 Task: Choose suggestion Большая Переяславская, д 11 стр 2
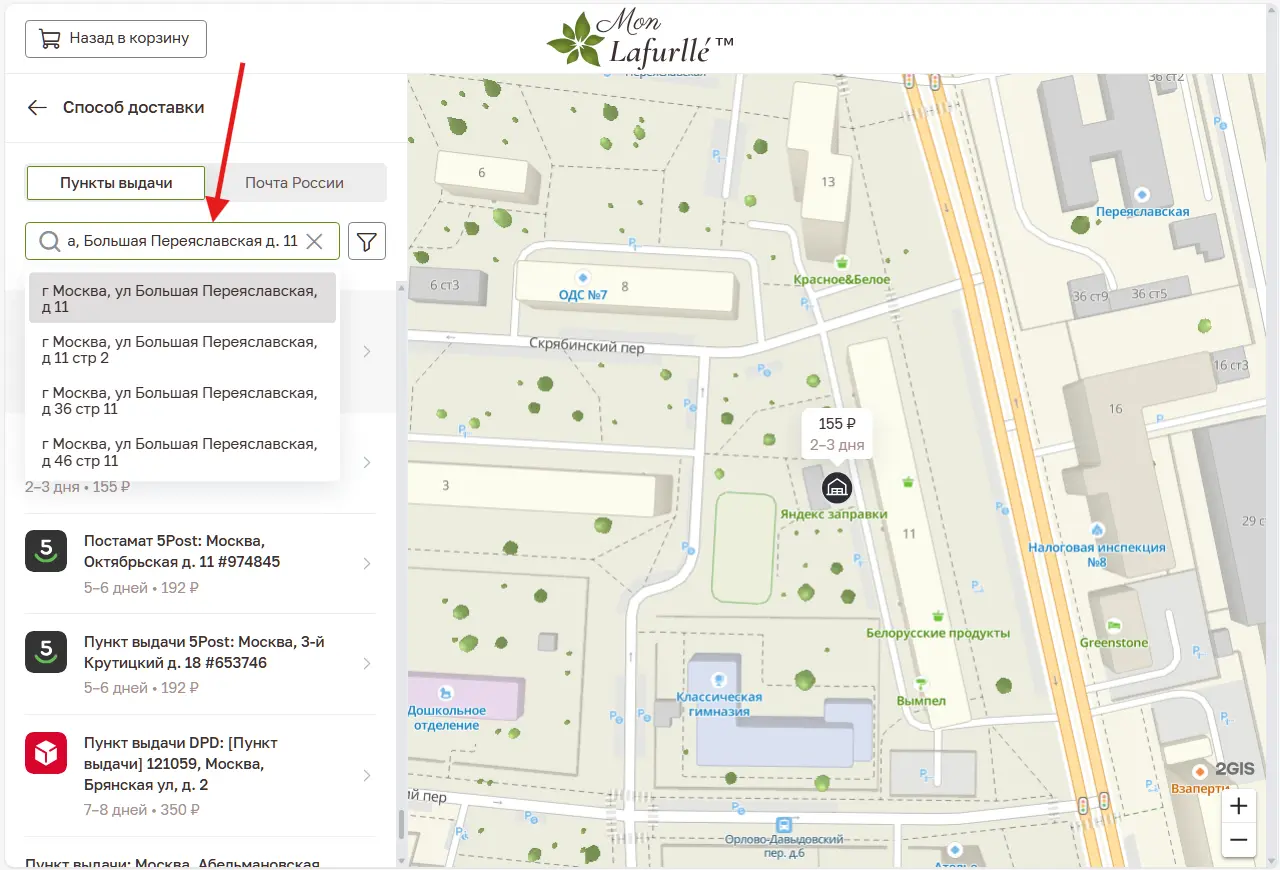tap(182, 349)
